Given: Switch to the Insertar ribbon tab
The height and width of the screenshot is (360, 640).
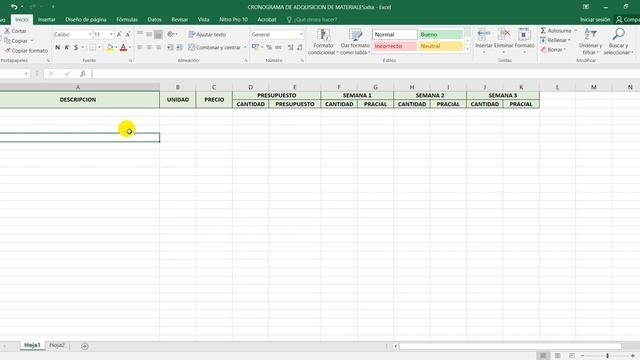Looking at the screenshot, I should point(47,20).
